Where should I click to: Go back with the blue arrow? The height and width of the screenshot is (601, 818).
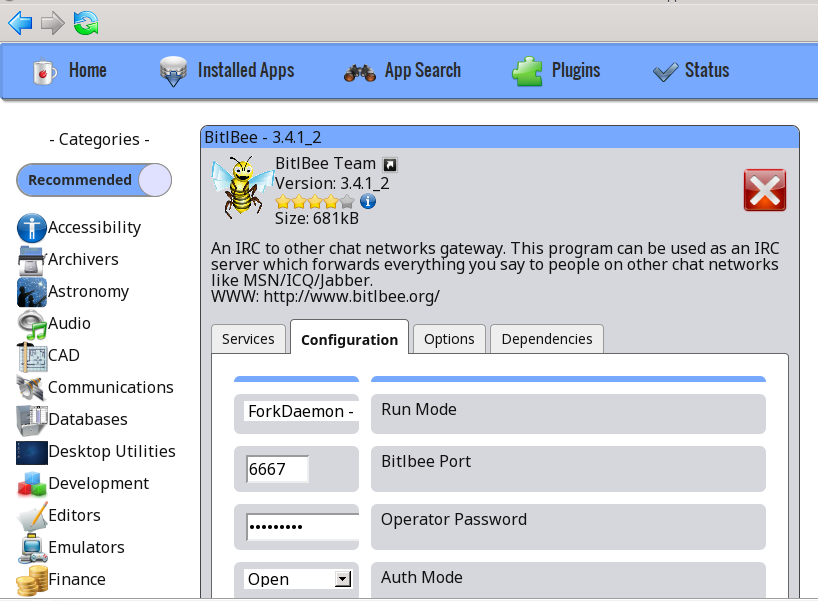point(20,23)
